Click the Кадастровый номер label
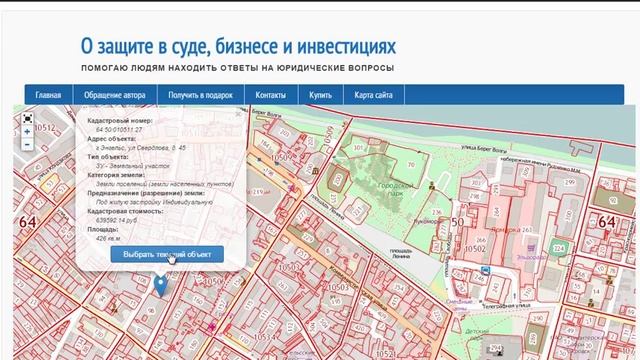 tap(120, 121)
